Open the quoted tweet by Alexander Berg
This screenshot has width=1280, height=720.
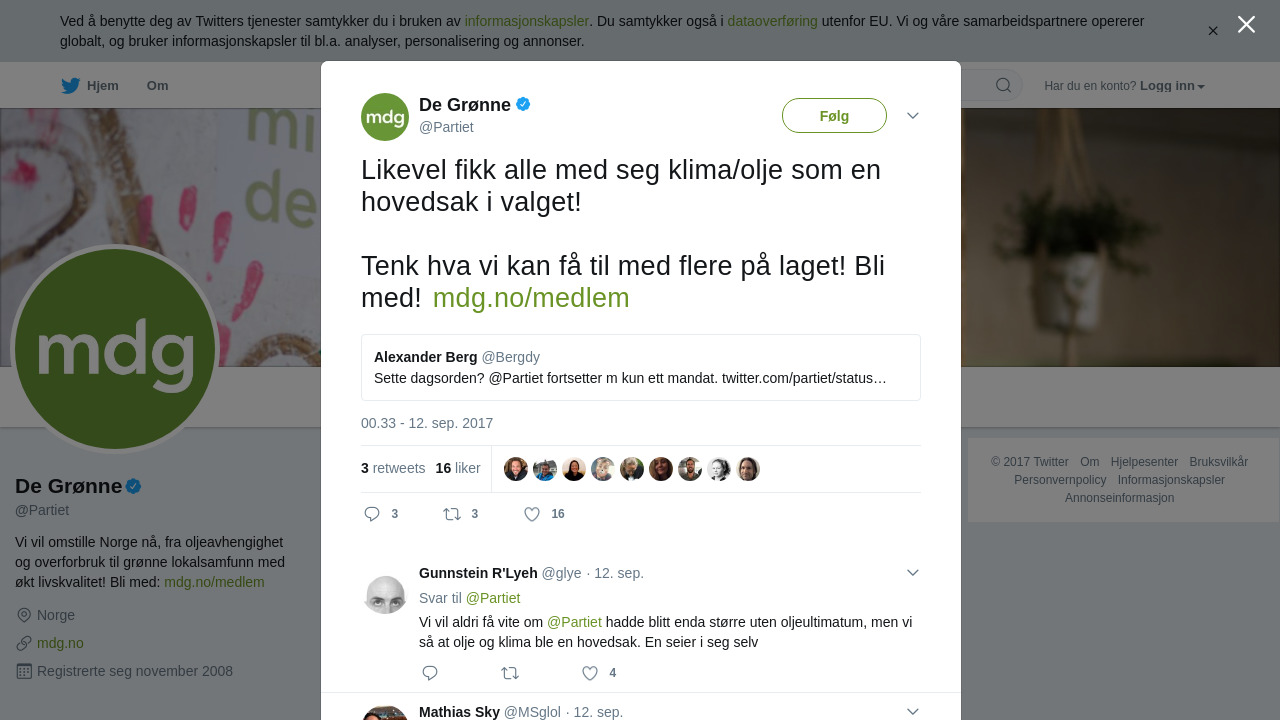641,368
